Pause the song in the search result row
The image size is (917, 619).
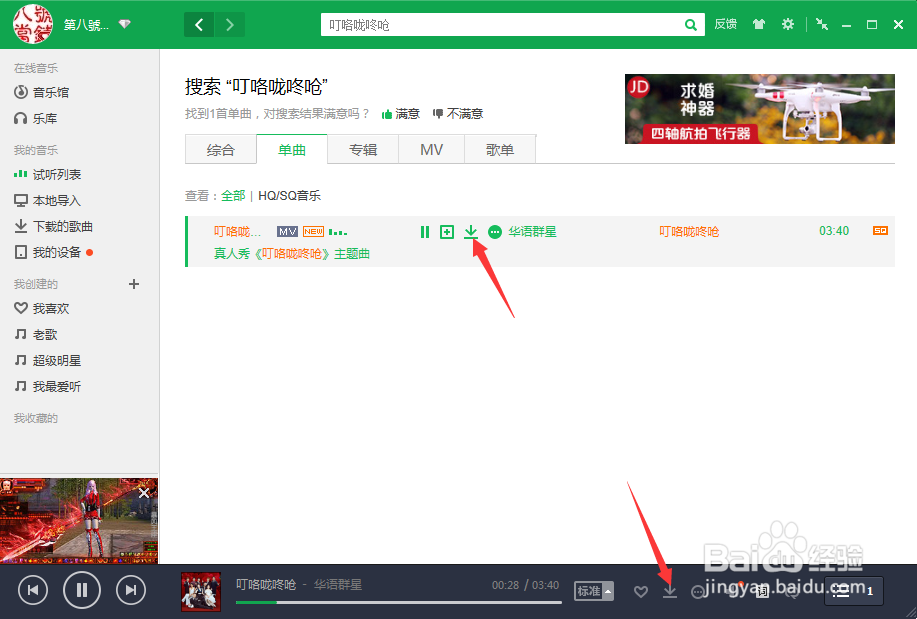425,232
